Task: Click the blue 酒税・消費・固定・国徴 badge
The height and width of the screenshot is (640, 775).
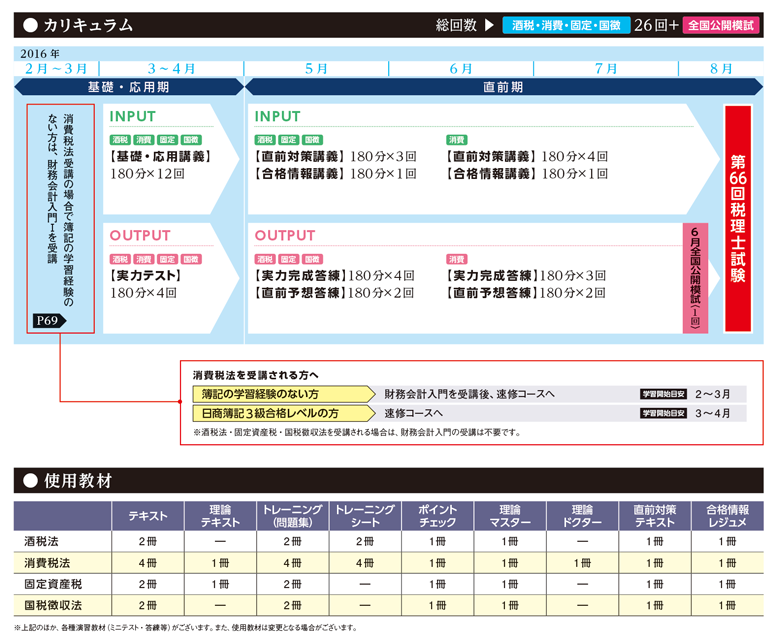Action: 565,25
